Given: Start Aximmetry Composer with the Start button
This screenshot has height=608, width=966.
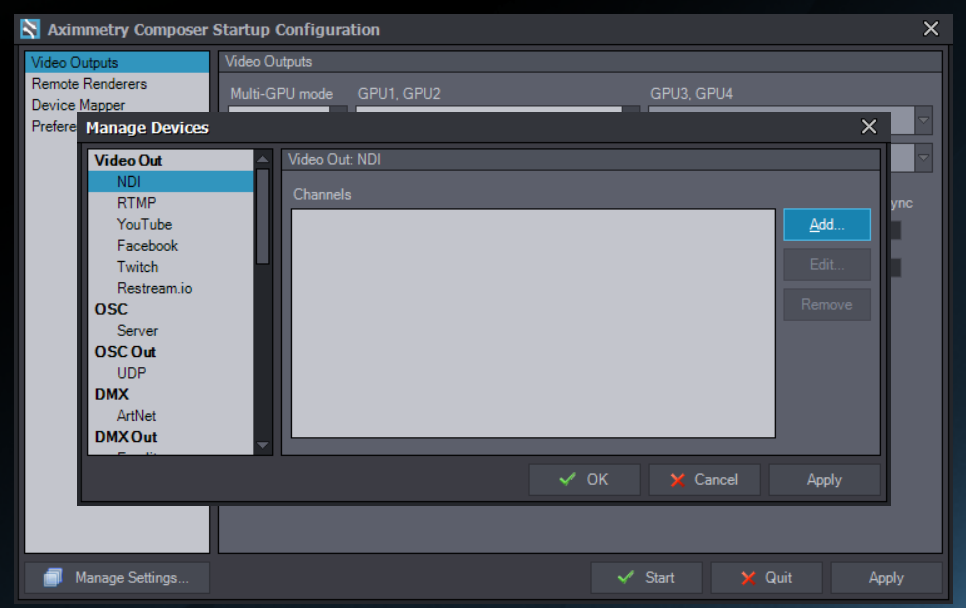Looking at the screenshot, I should click(x=646, y=577).
